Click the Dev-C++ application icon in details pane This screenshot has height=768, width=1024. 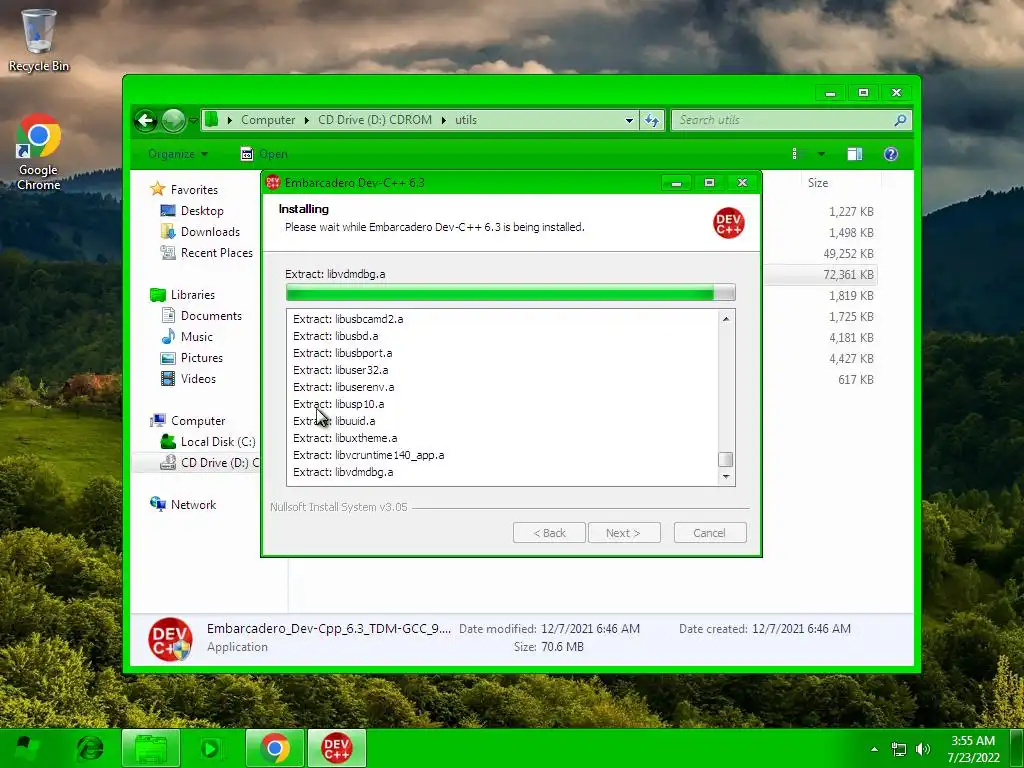tap(170, 639)
